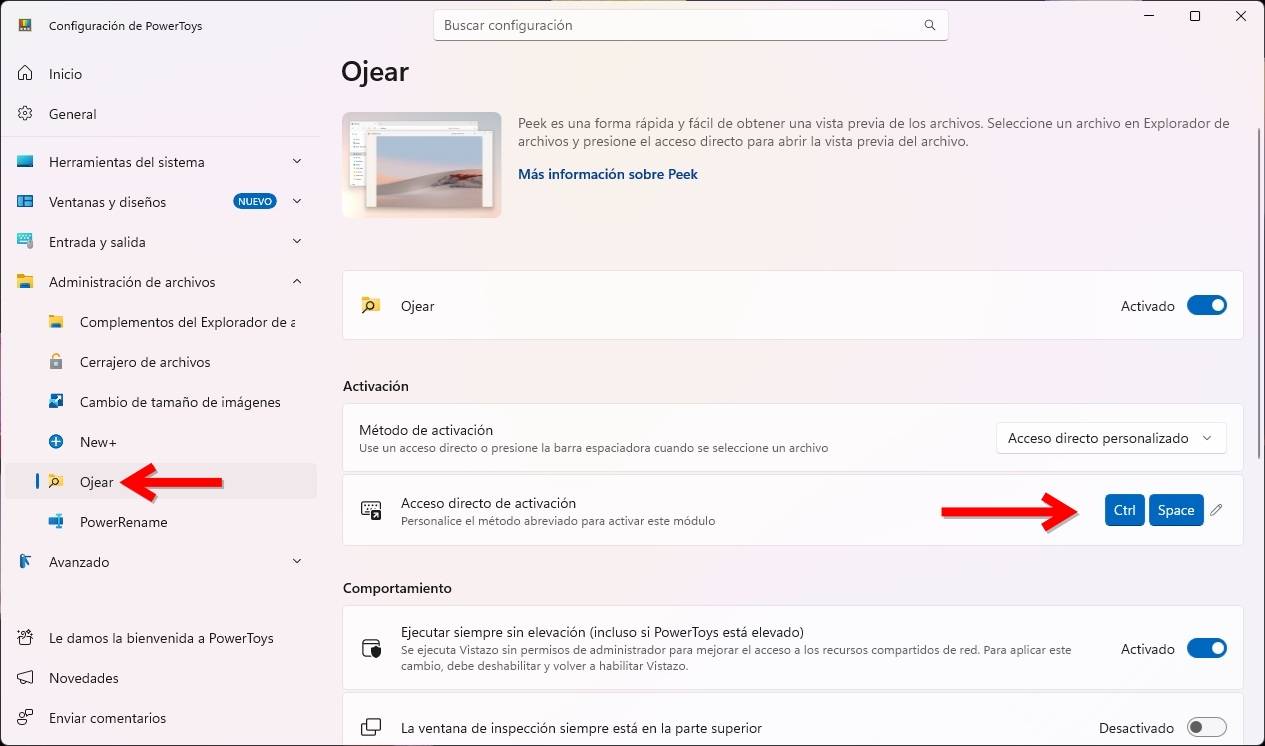Click the shield icon for Ejecutar sin elevación
Viewport: 1265px width, 746px height.
point(371,649)
